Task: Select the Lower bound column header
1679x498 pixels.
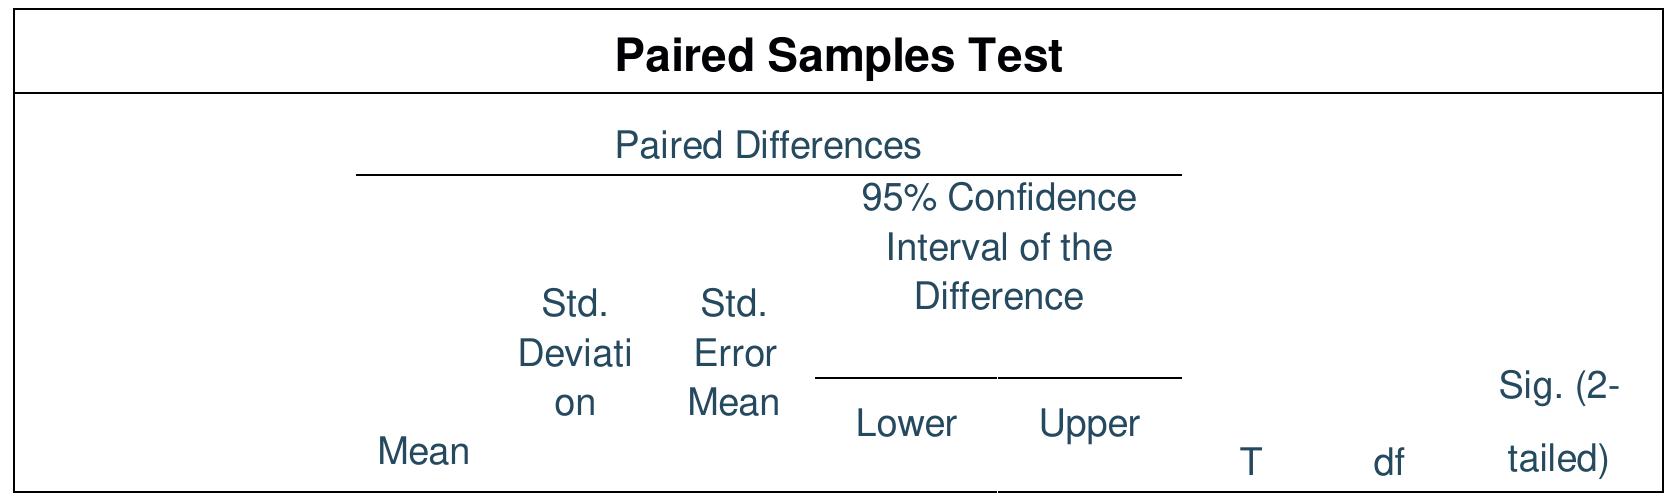Action: click(x=906, y=424)
